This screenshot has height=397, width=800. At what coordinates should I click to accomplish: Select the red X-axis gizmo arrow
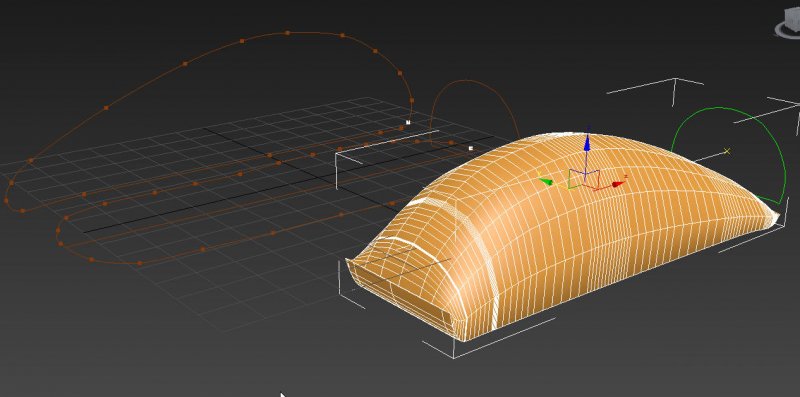(x=618, y=184)
